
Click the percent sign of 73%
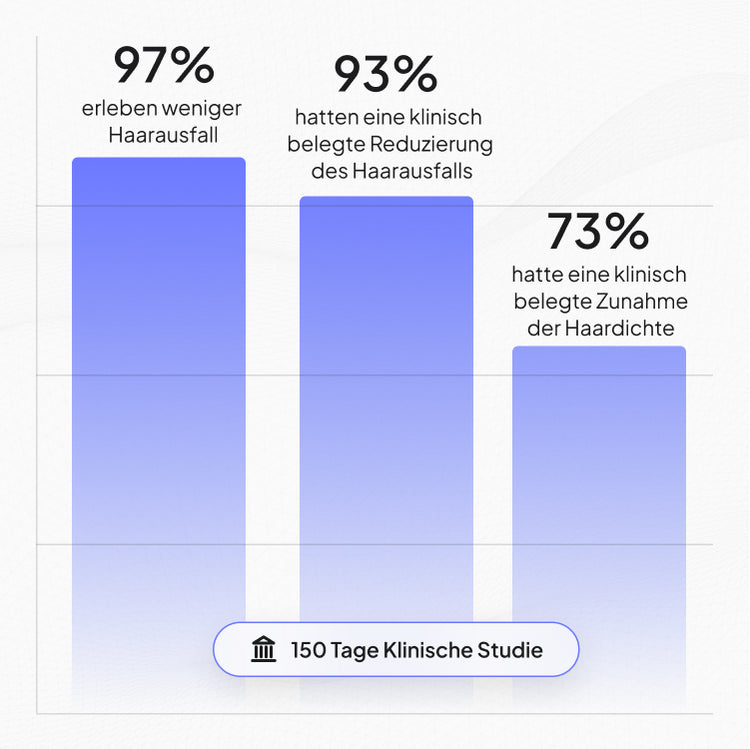click(627, 231)
